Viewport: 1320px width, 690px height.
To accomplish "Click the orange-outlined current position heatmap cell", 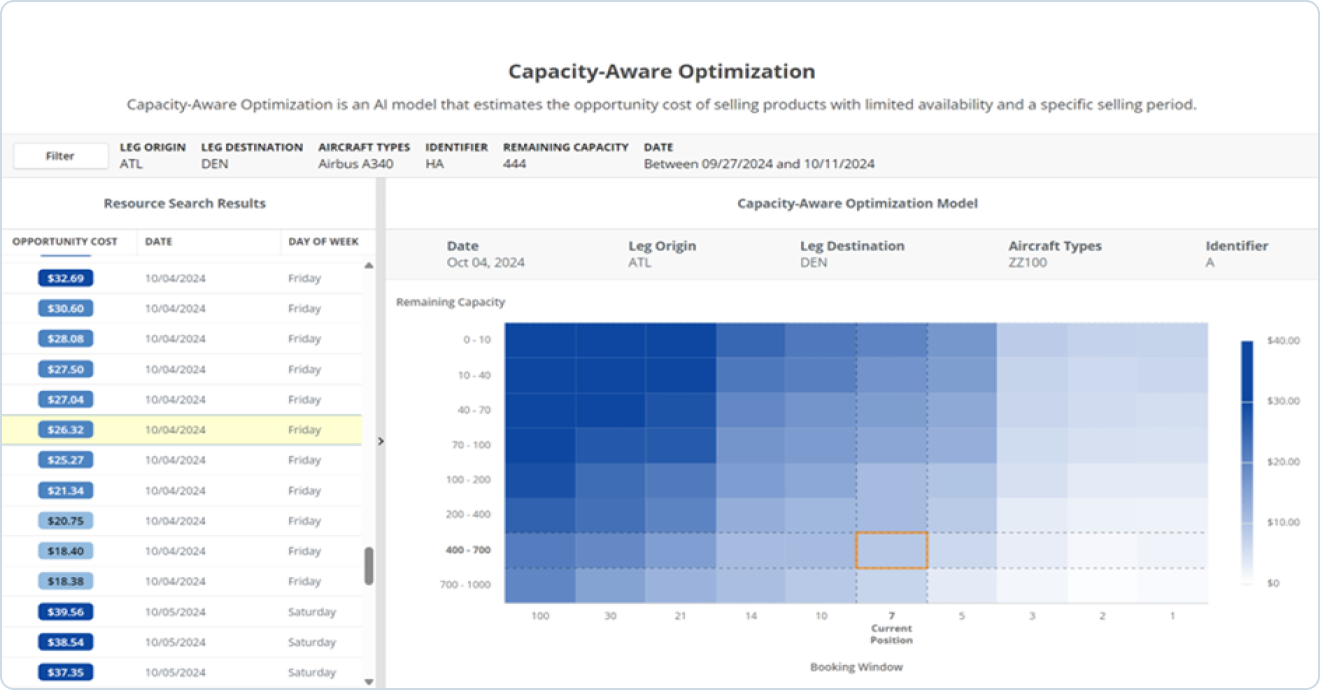I will pos(891,551).
